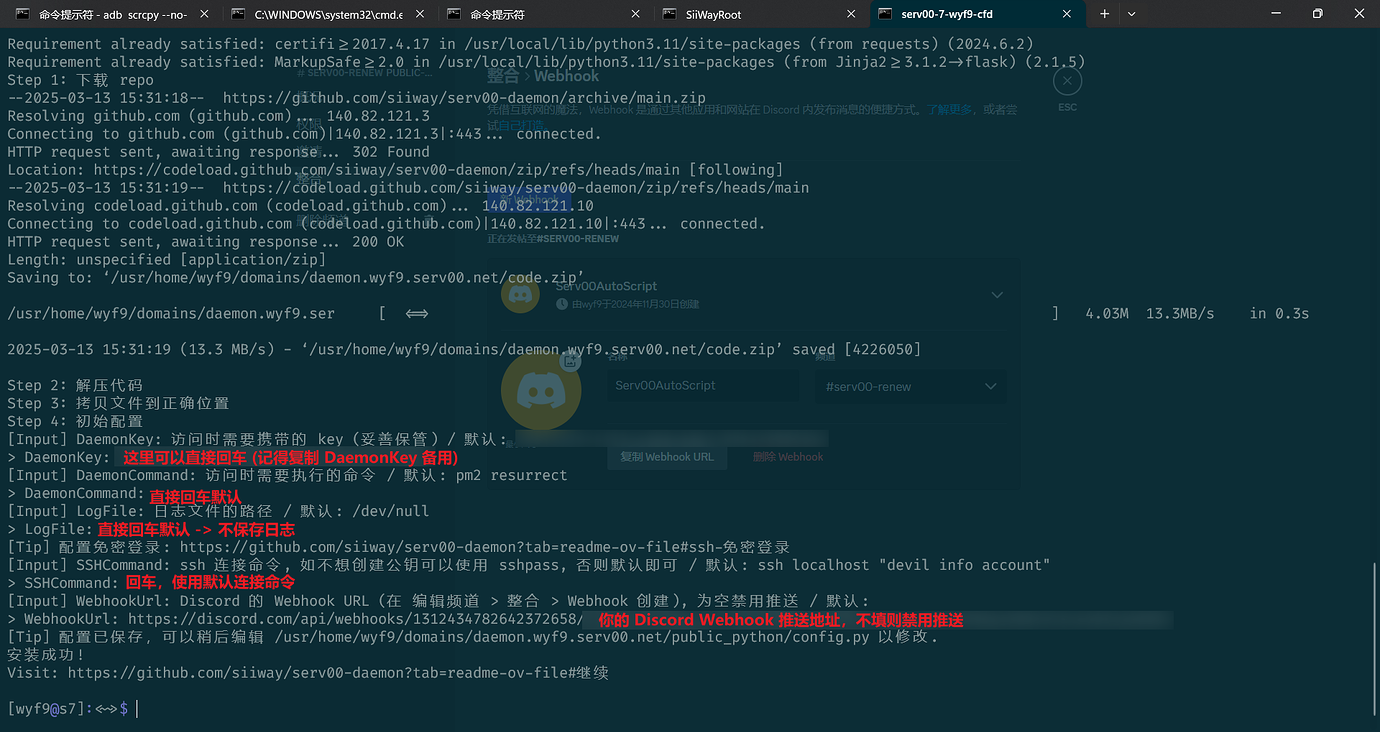The height and width of the screenshot is (732, 1380).
Task: Close the C:\WINDOWS\system32\cmd.exe tab
Action: click(x=420, y=14)
